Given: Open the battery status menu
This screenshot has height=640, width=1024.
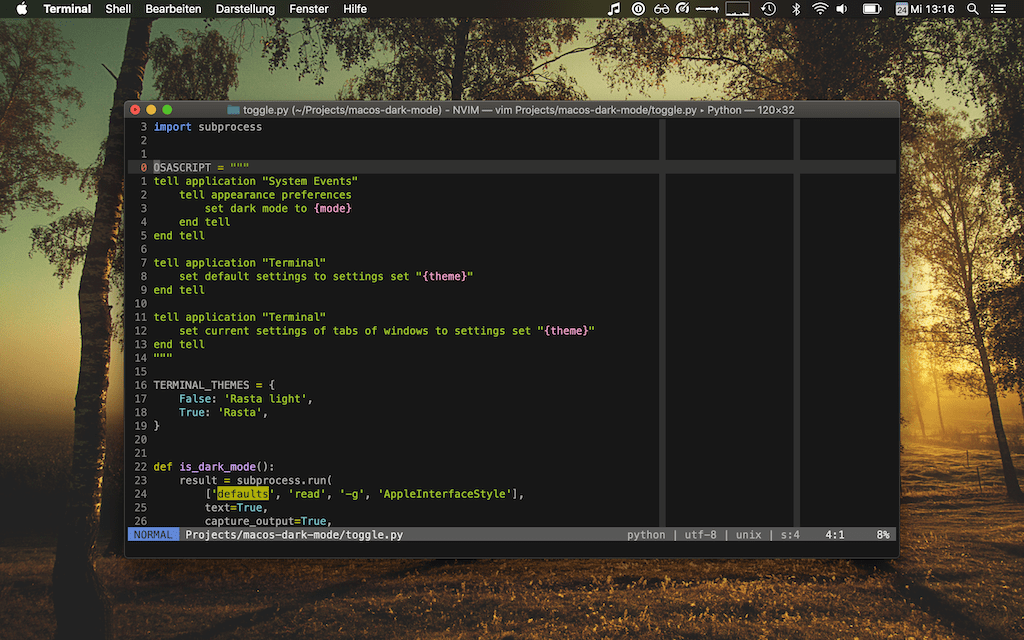Looking at the screenshot, I should 872,8.
